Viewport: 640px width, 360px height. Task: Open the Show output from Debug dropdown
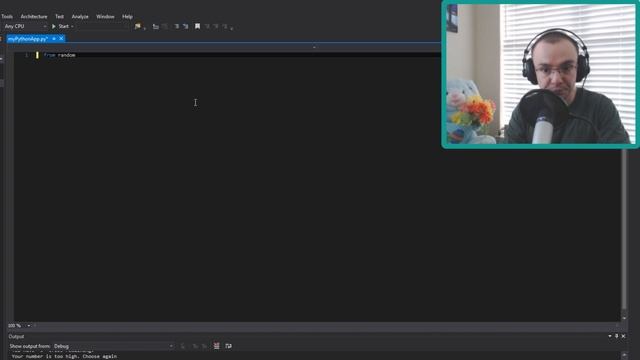pos(113,346)
